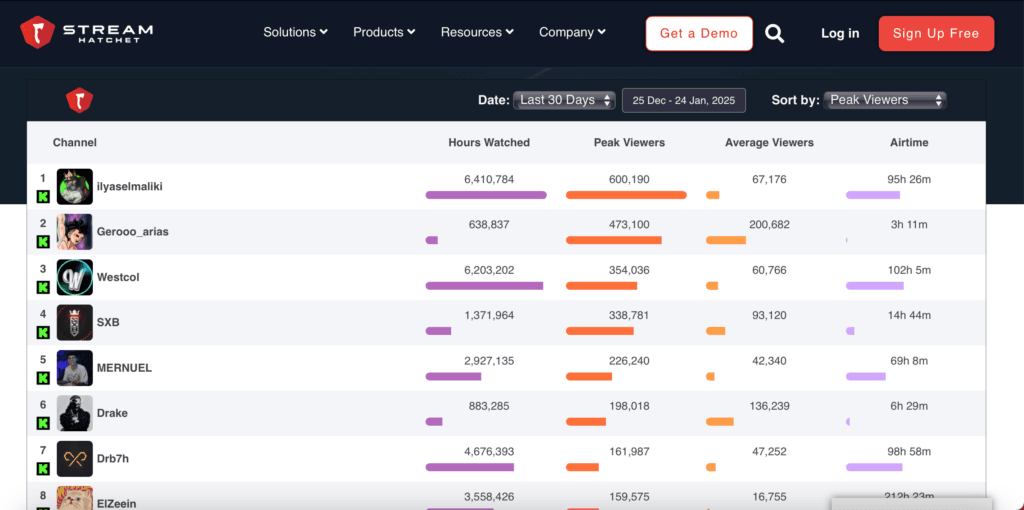Open SXB channel avatar

[74, 323]
